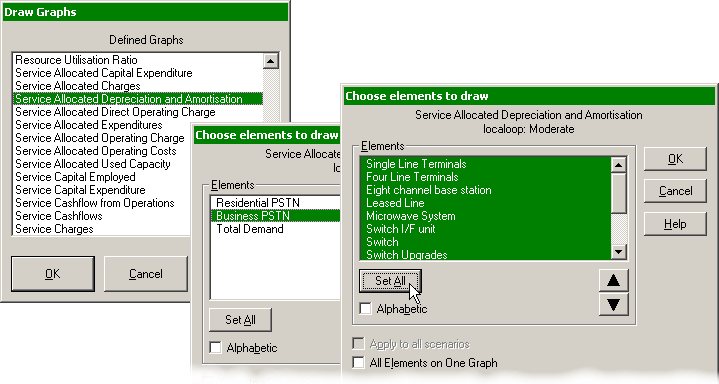Click Elements list scrollbar down arrow
The image size is (719, 384).
619,251
